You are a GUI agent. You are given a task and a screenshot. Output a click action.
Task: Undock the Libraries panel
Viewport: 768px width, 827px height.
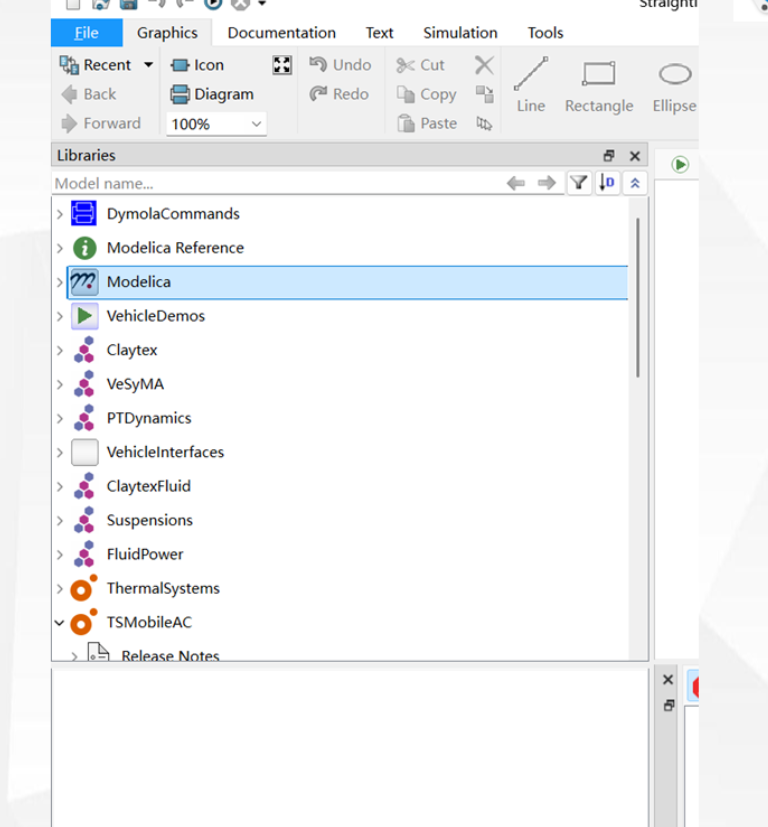pyautogui.click(x=608, y=156)
